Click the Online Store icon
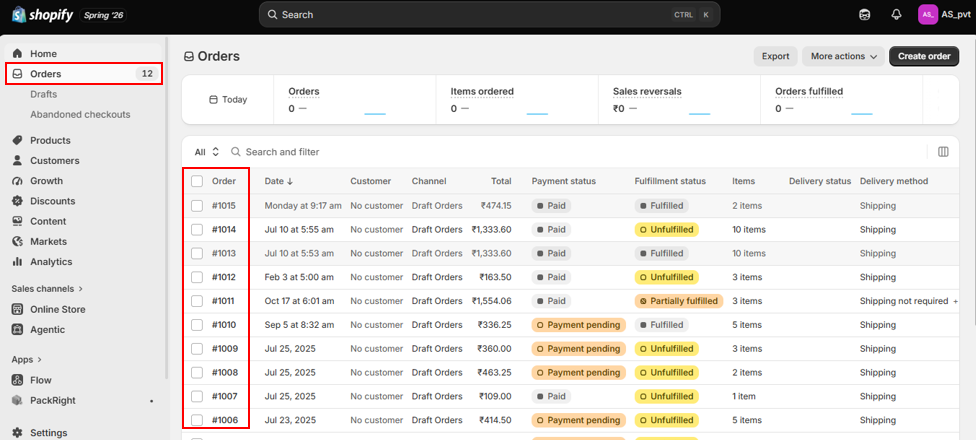 [x=17, y=309]
